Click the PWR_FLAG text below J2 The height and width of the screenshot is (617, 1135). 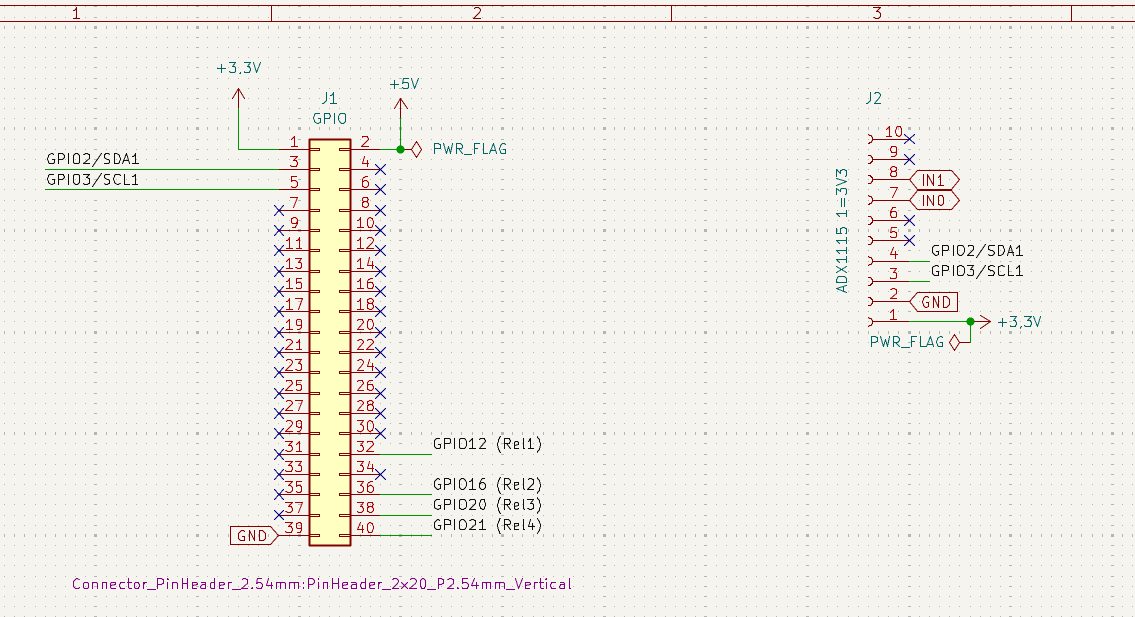click(x=907, y=343)
